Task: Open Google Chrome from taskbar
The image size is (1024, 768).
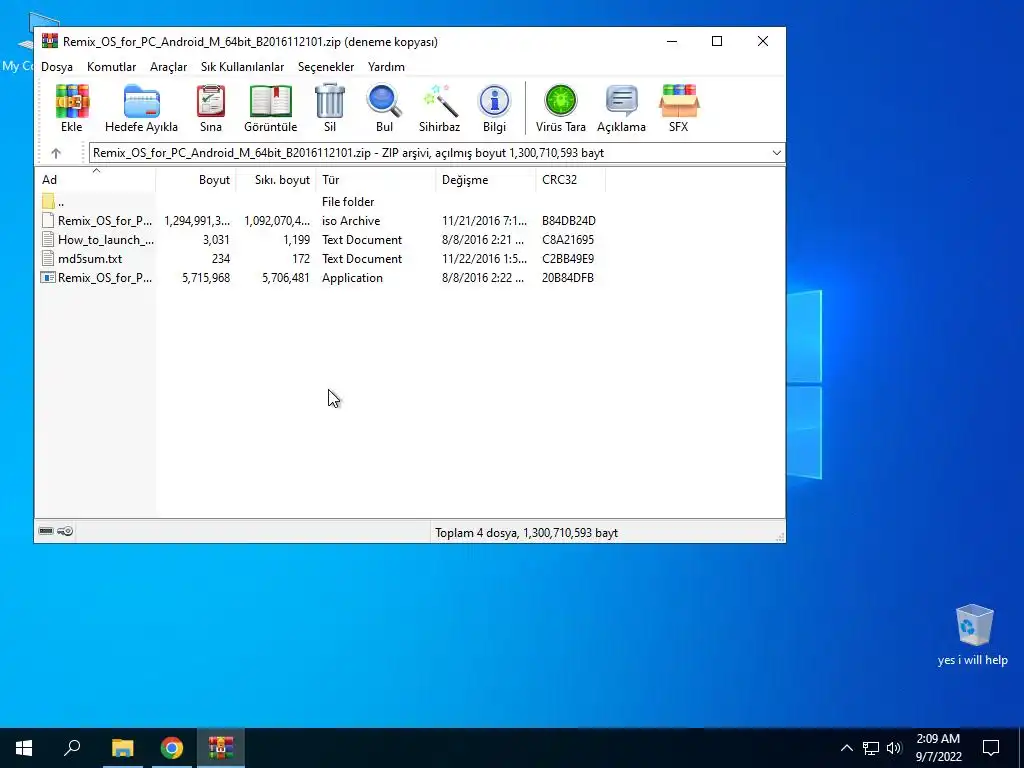Action: (172, 748)
